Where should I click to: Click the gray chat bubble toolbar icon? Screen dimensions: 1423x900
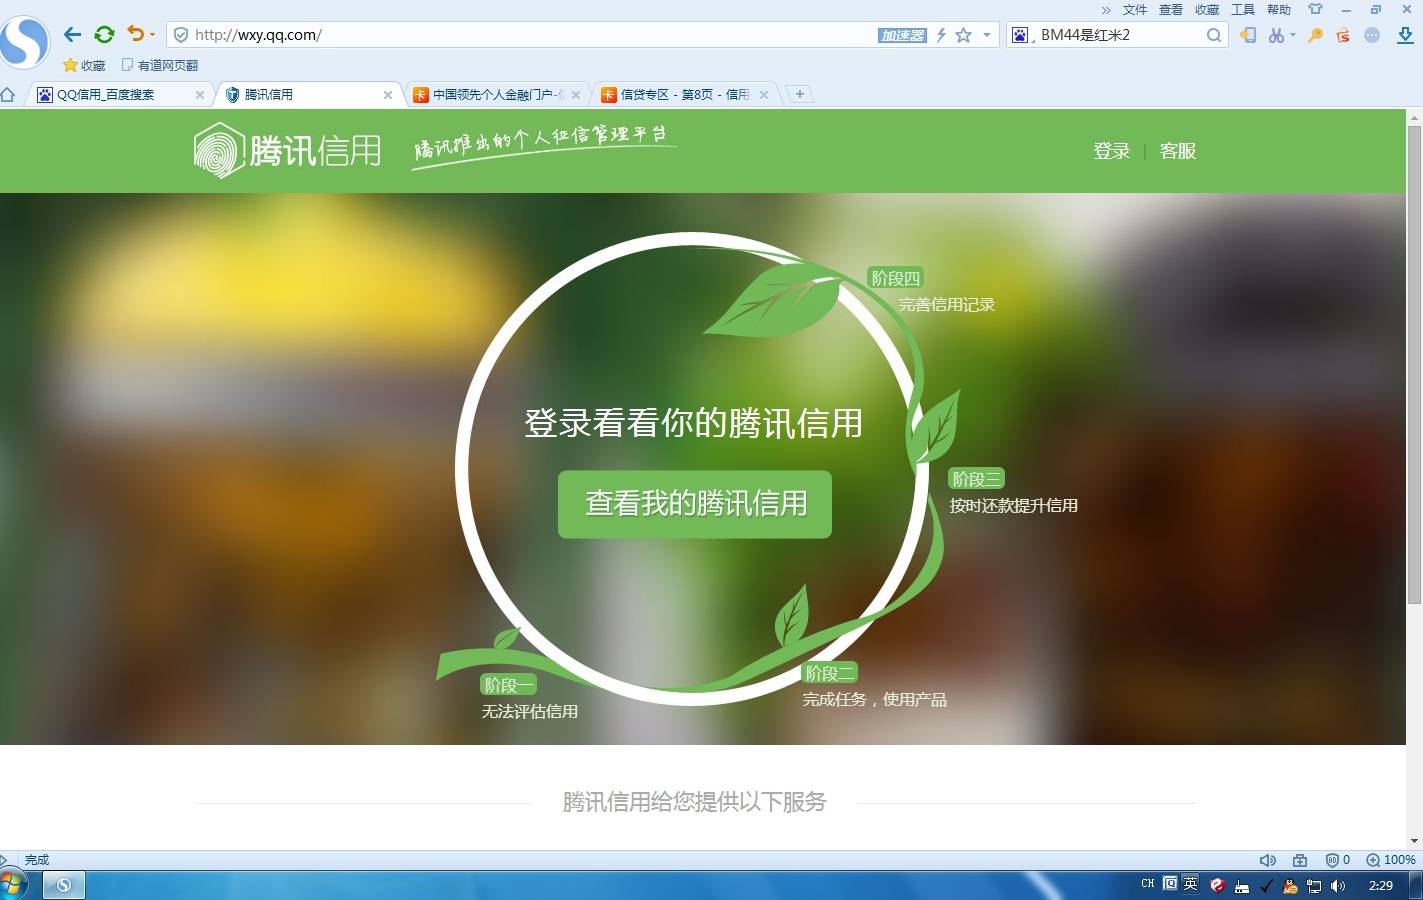[1372, 35]
